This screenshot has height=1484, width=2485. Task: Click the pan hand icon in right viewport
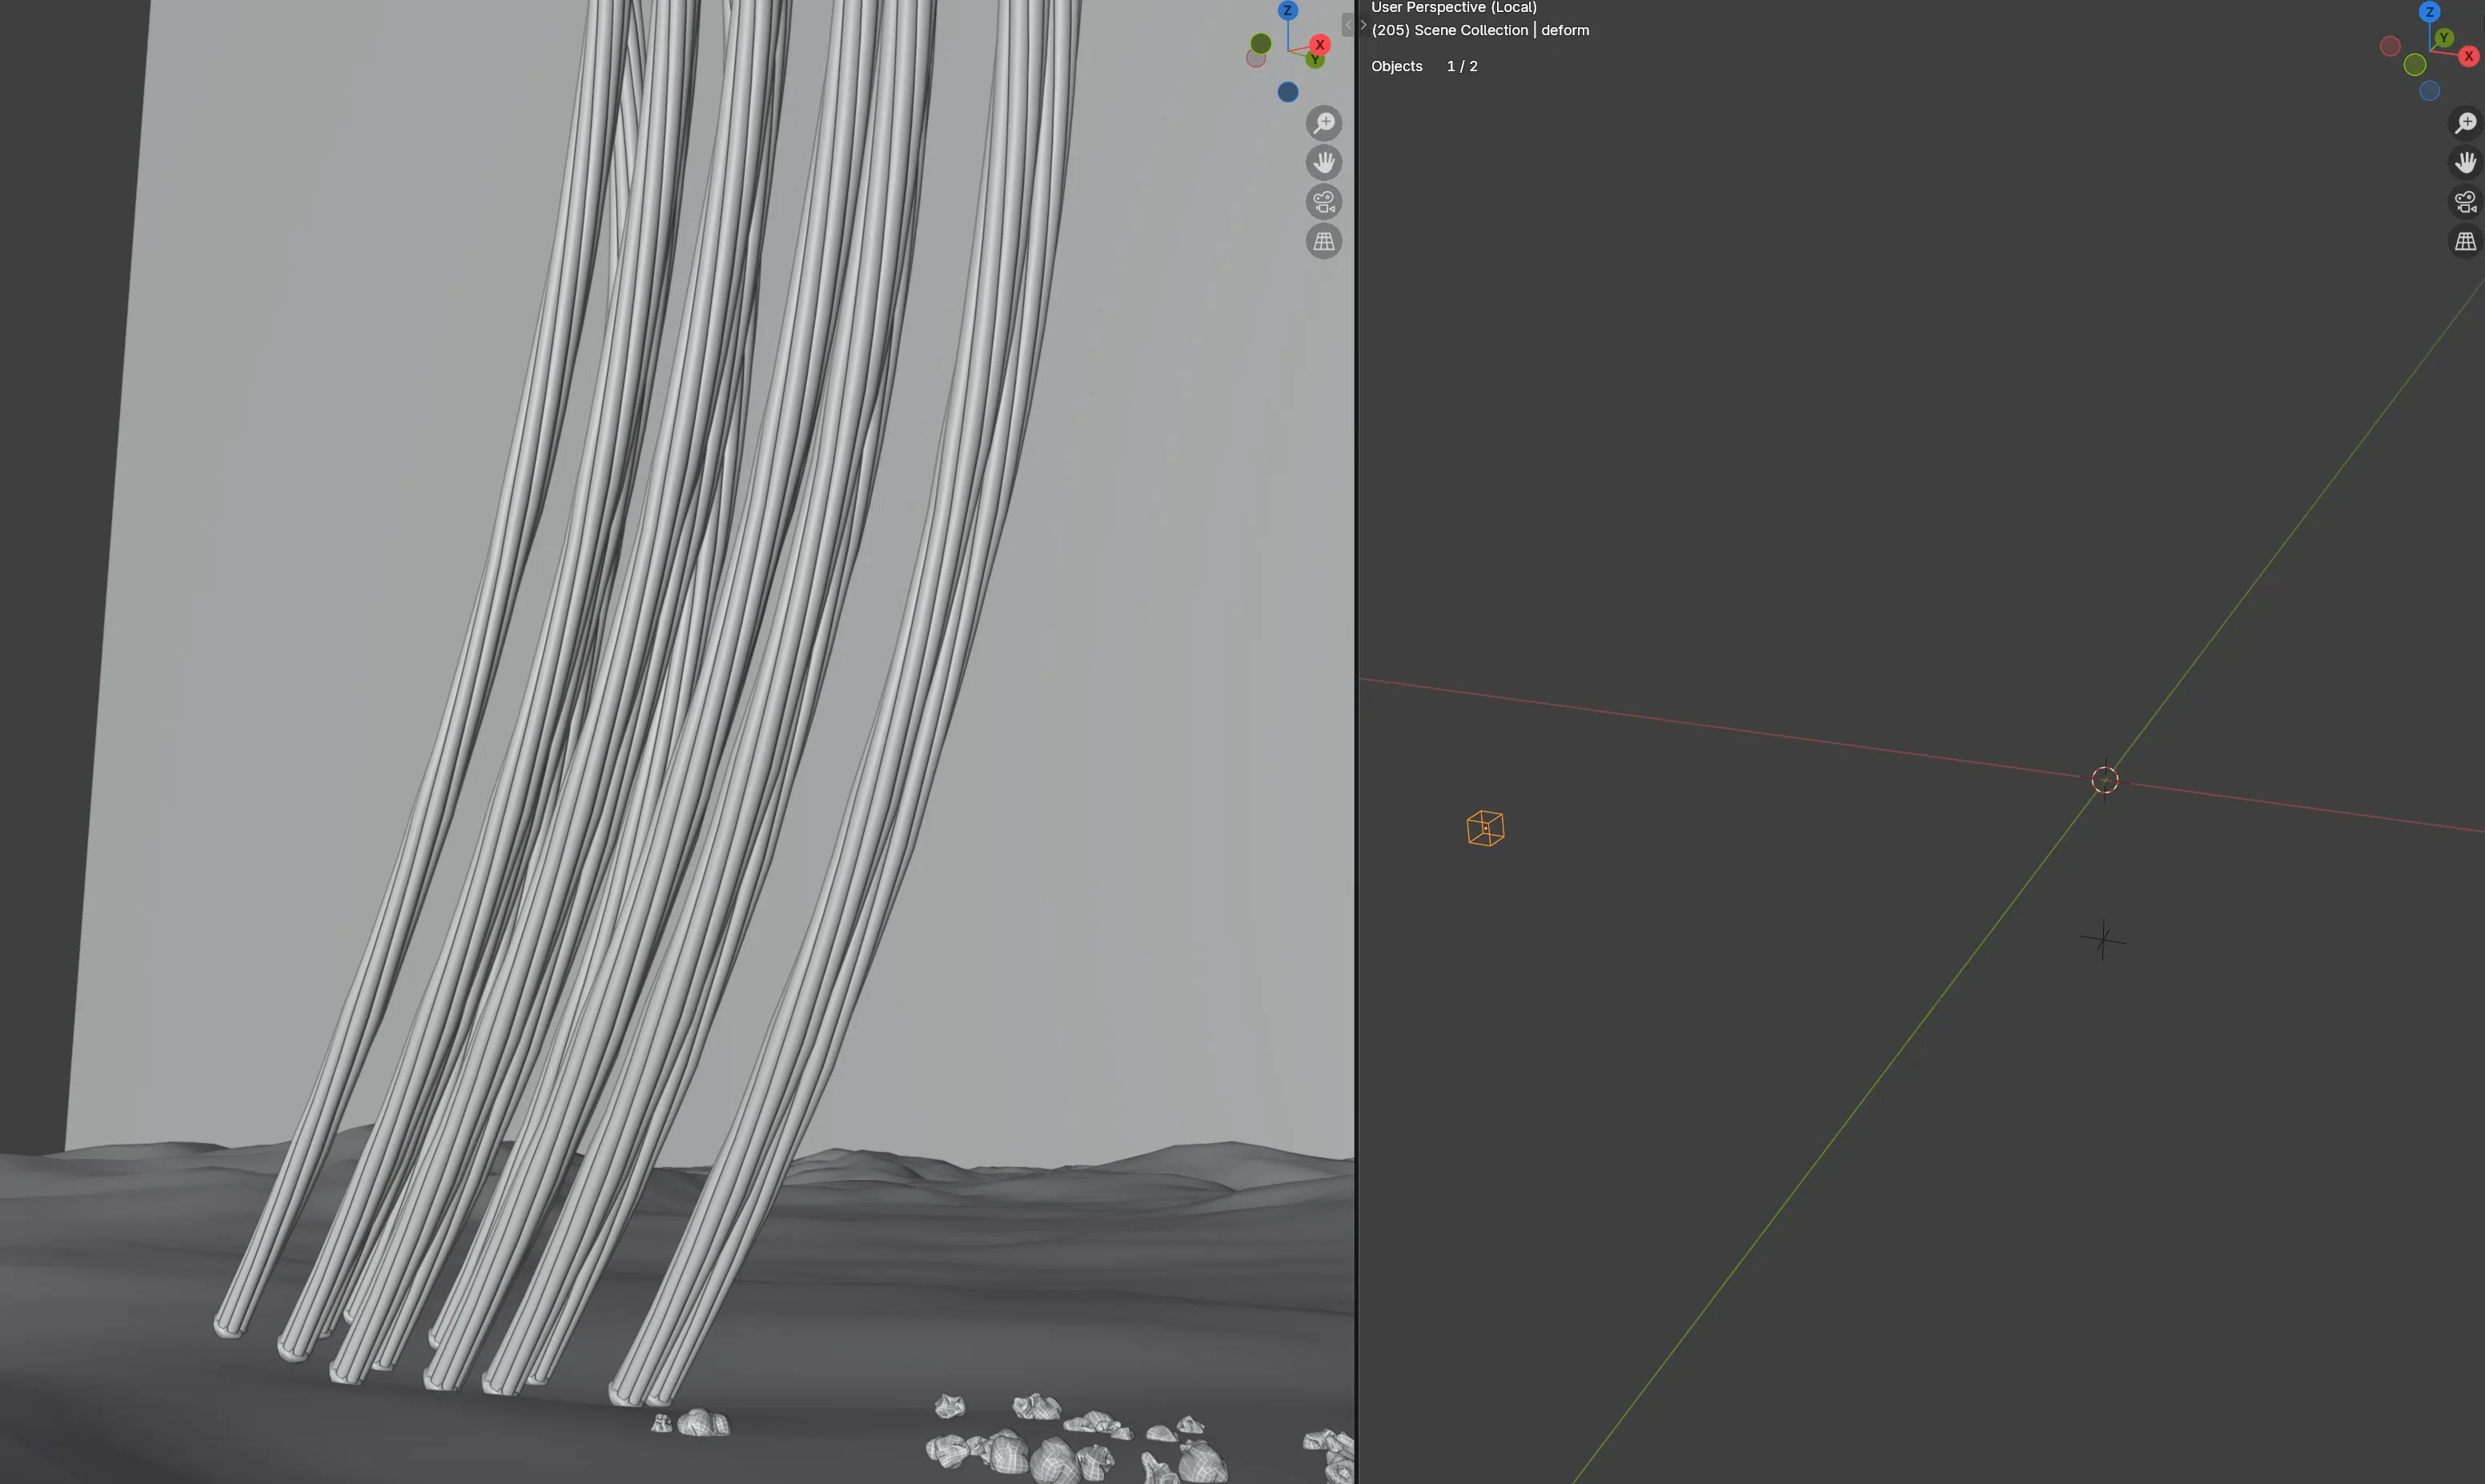(2465, 162)
